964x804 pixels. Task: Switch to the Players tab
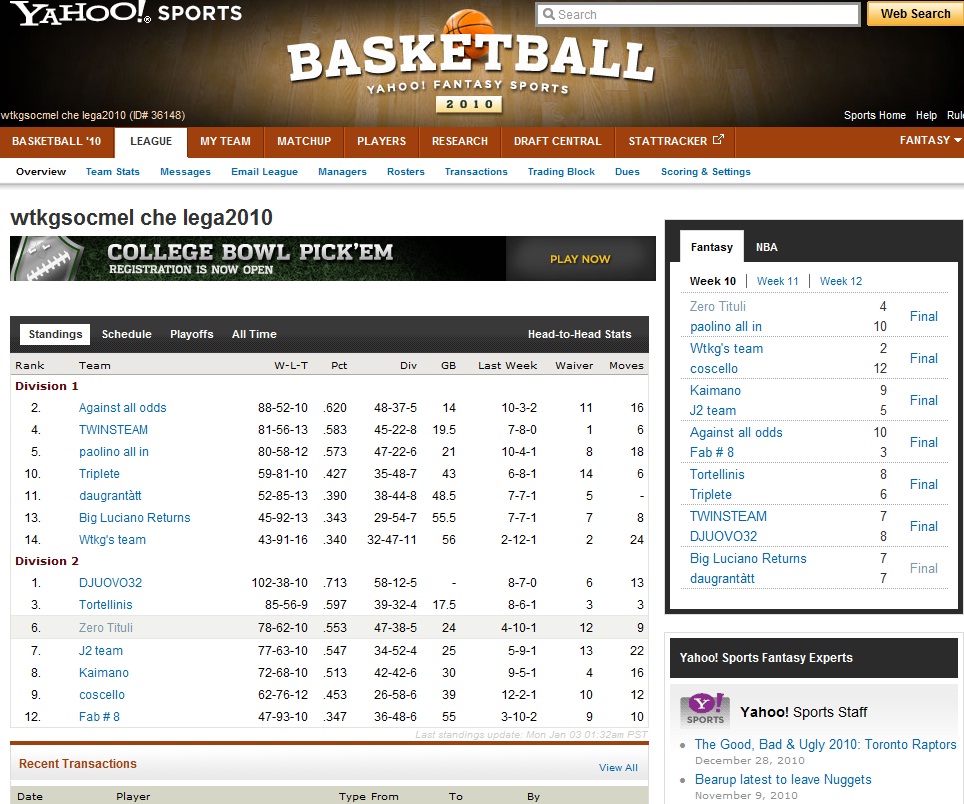pyautogui.click(x=381, y=141)
